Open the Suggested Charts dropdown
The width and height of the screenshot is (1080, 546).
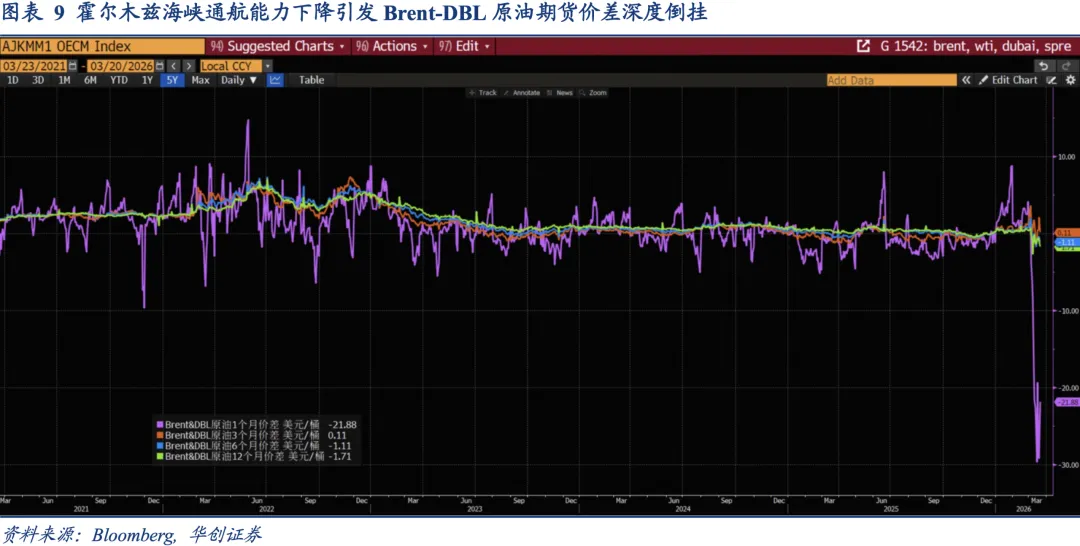click(x=278, y=46)
